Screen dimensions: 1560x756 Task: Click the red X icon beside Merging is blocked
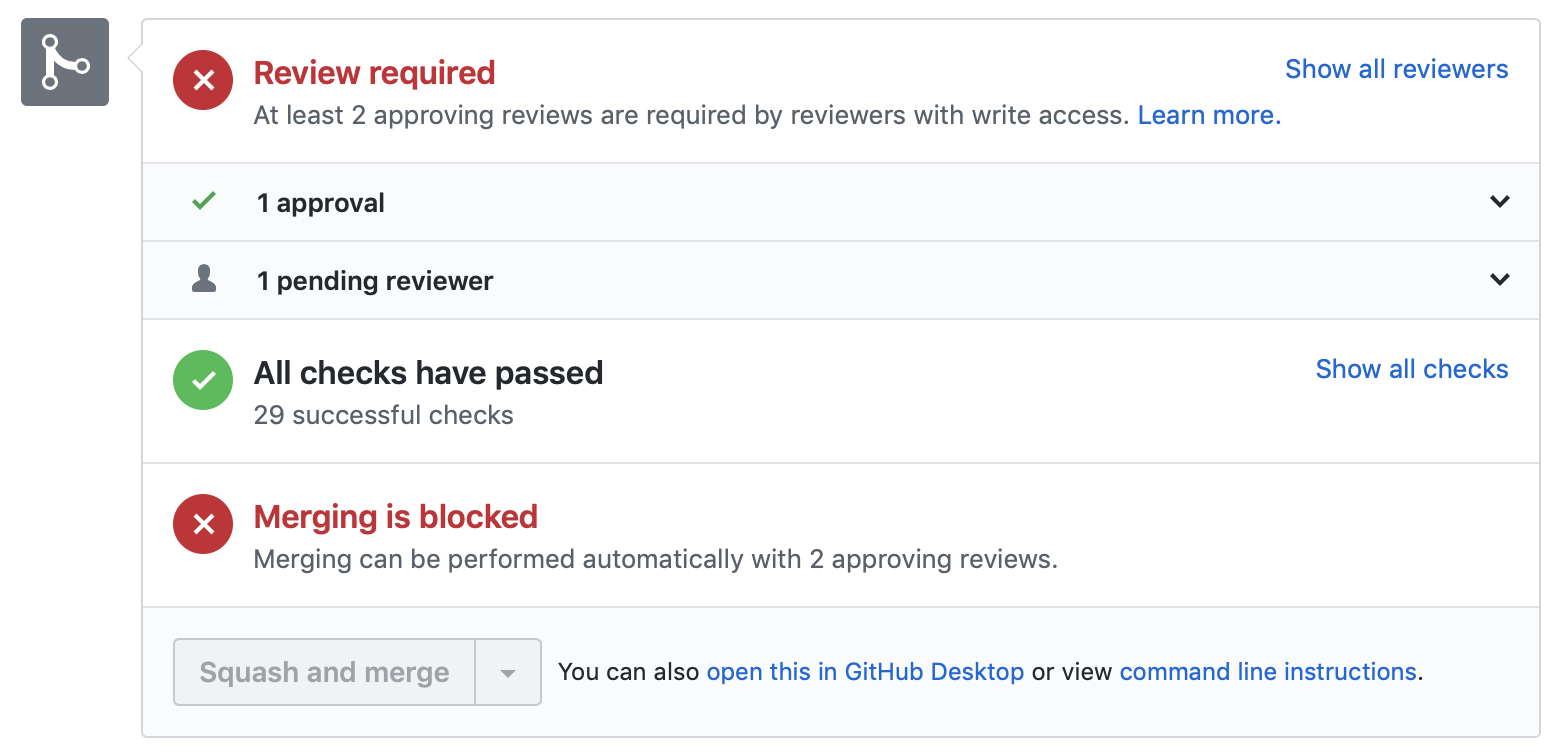[203, 524]
